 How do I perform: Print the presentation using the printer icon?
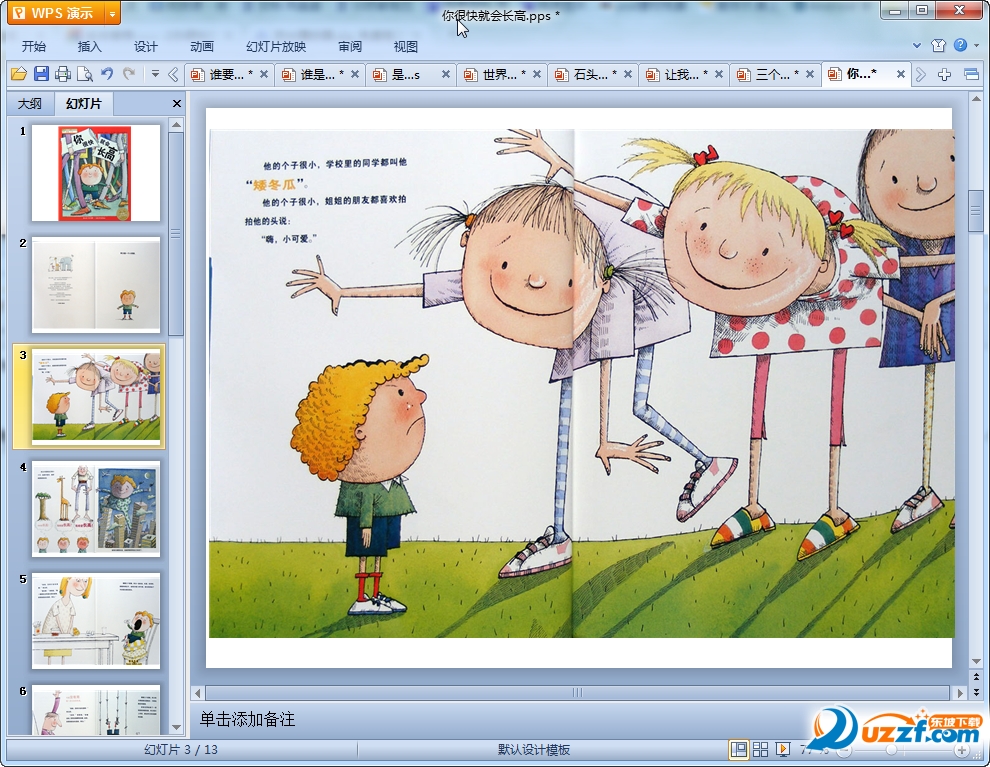[x=63, y=74]
